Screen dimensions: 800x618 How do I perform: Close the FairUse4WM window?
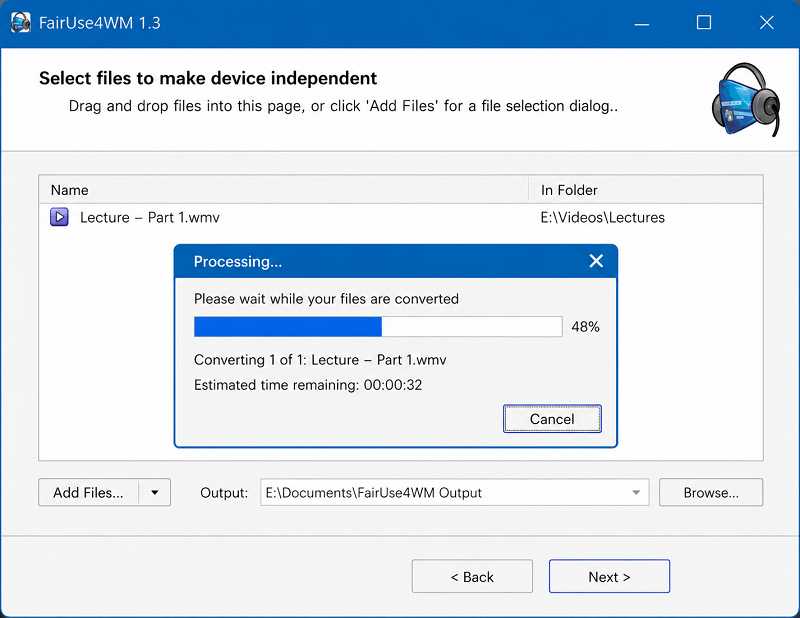766,23
